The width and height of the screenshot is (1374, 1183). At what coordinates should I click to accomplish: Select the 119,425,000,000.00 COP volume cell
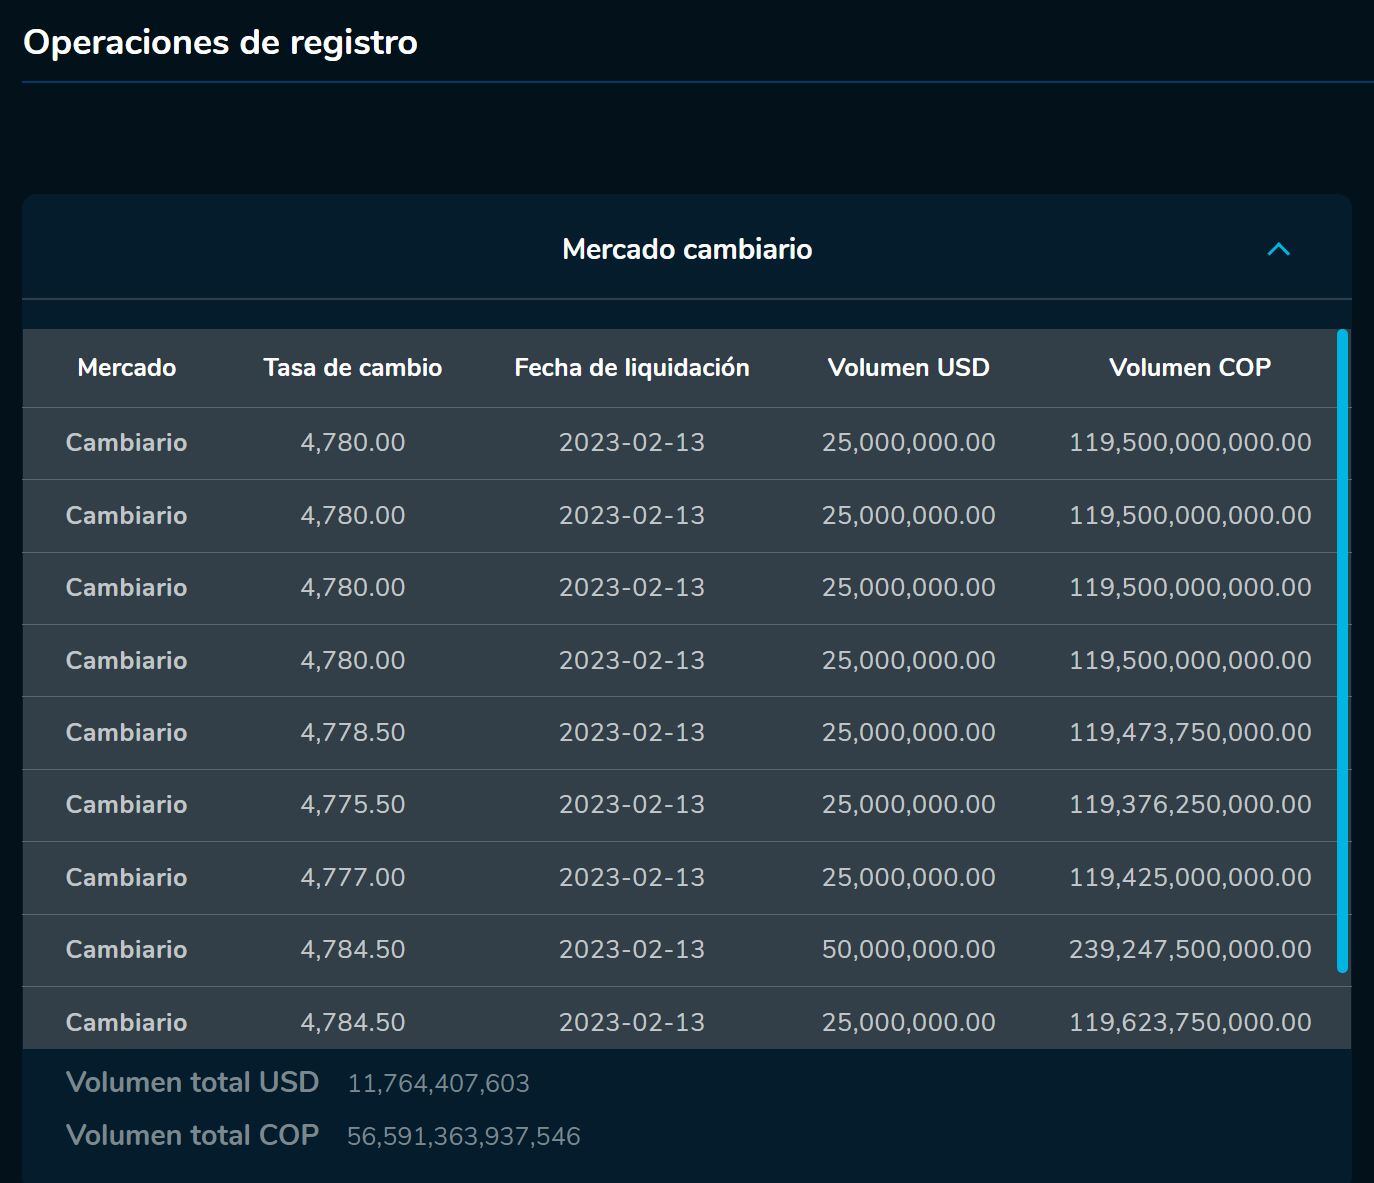(x=1189, y=878)
